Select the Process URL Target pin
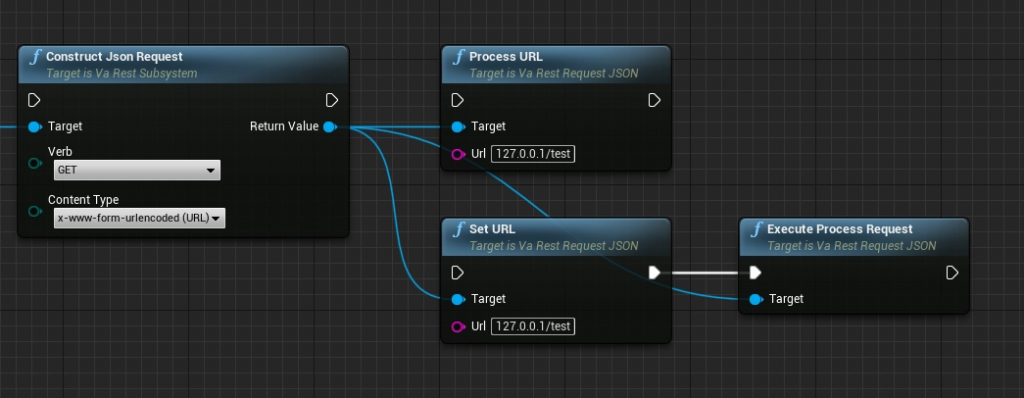Image resolution: width=1024 pixels, height=398 pixels. [458, 127]
